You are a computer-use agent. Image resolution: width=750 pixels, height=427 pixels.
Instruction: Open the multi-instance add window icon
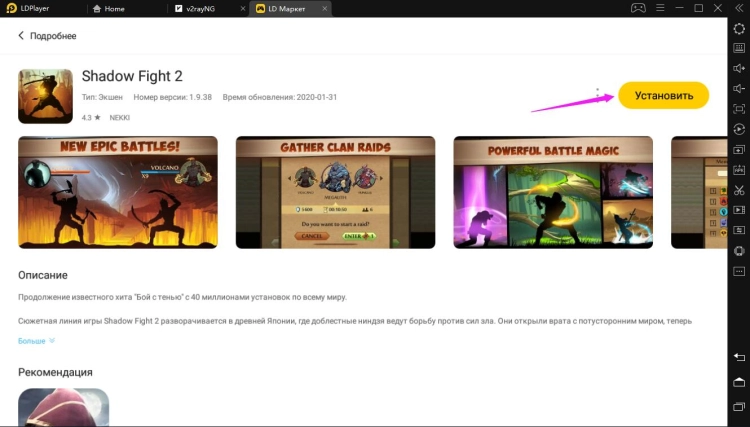[739, 150]
